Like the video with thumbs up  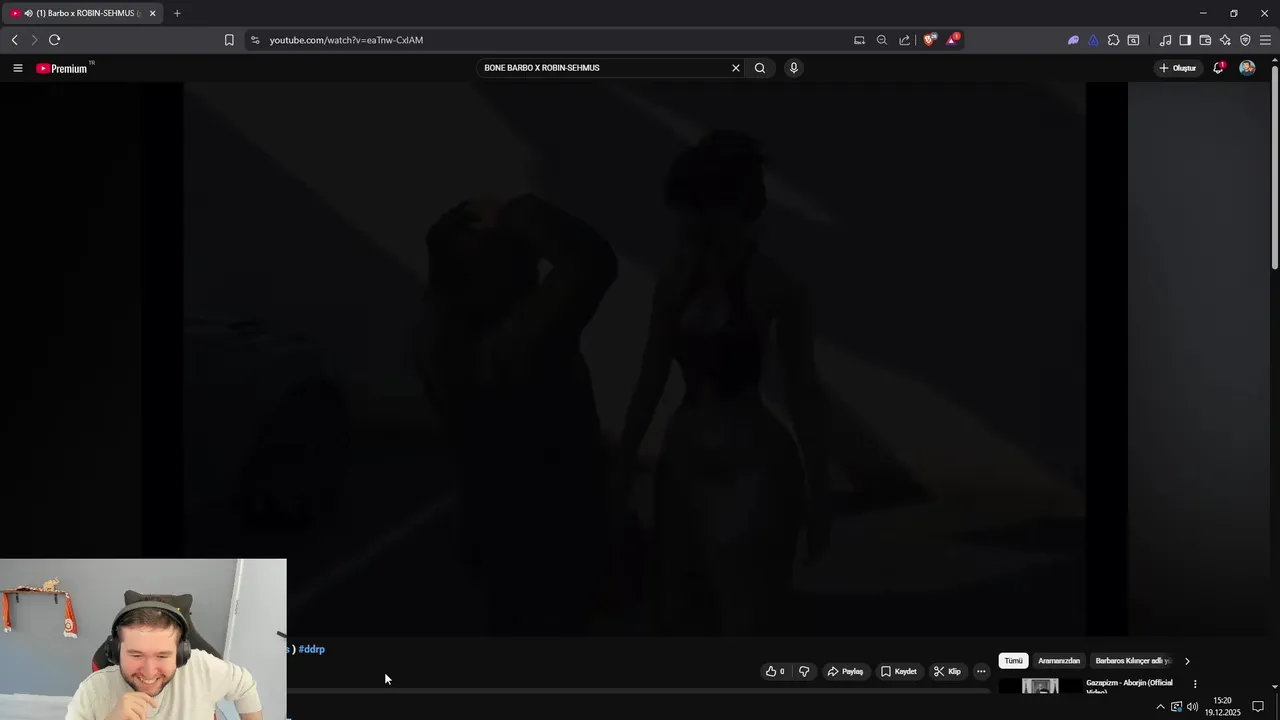775,671
